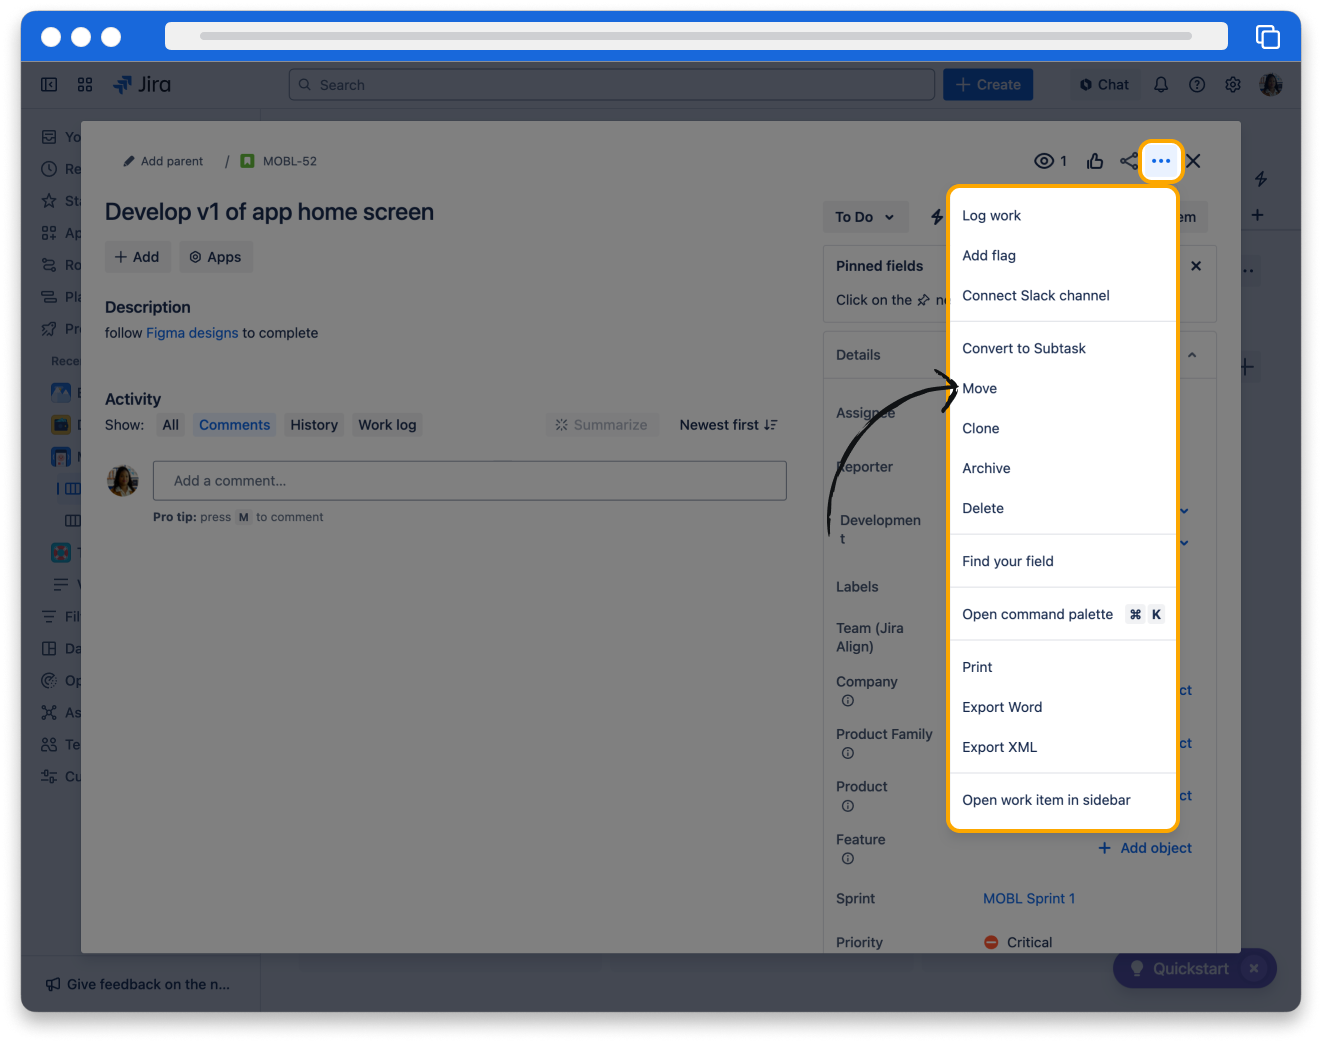Click the commenter avatar beside comment box
This screenshot has height=1043, width=1322.
tap(123, 481)
